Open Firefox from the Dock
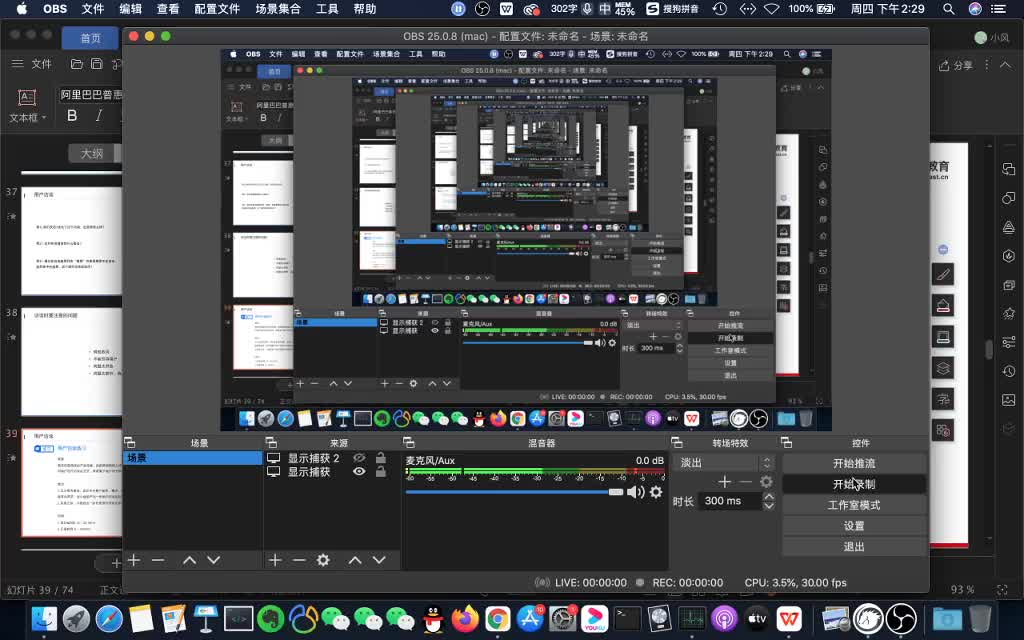The width and height of the screenshot is (1024, 640). (x=465, y=618)
